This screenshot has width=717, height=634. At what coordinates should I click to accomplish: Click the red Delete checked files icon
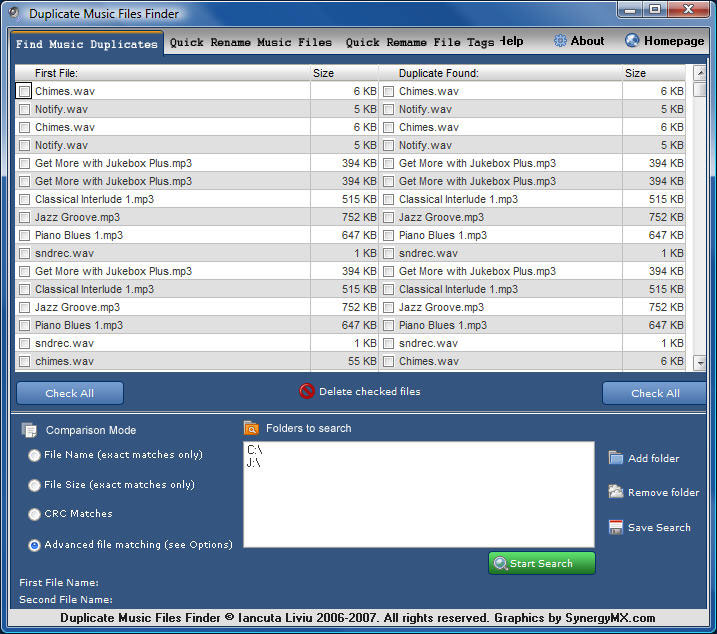pos(307,391)
